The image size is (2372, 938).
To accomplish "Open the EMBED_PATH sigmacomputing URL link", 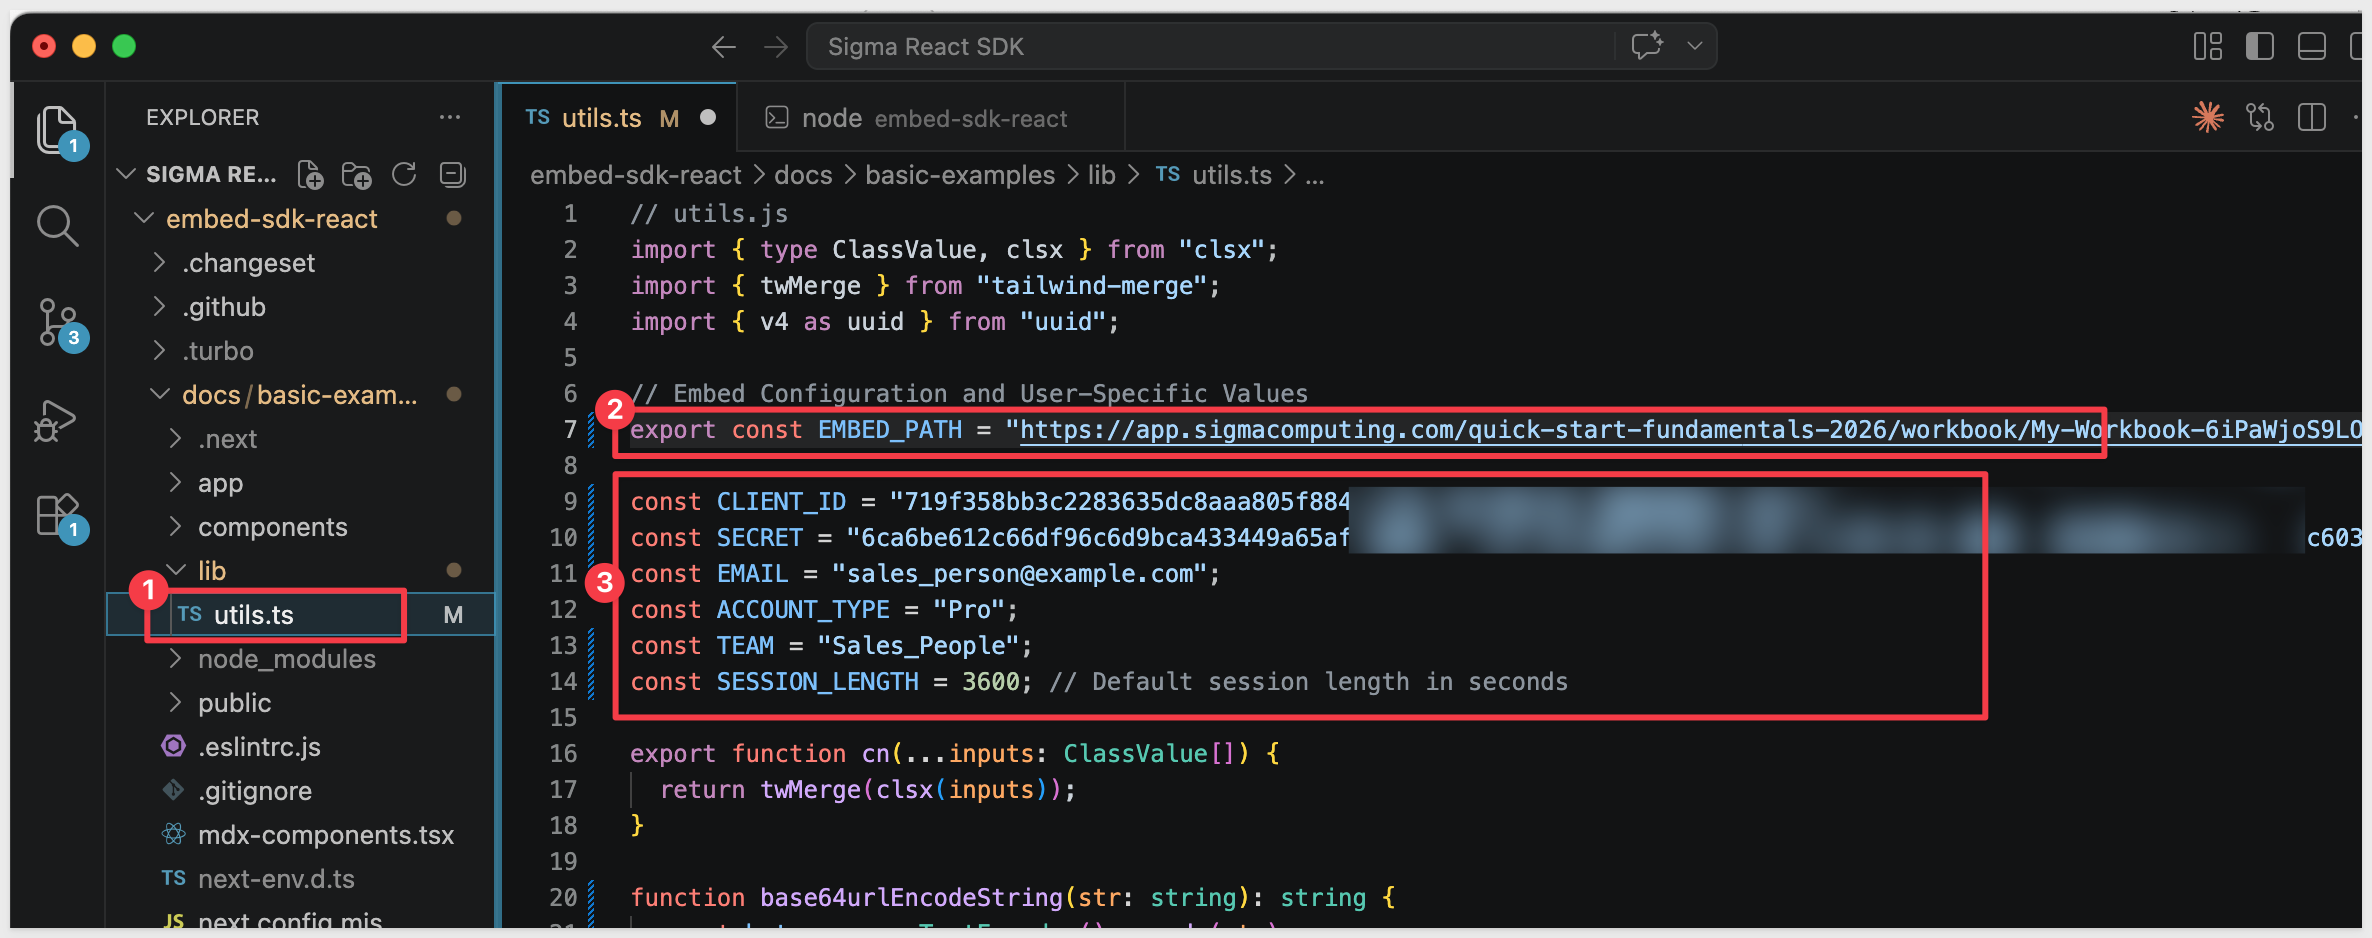I will coord(1500,430).
